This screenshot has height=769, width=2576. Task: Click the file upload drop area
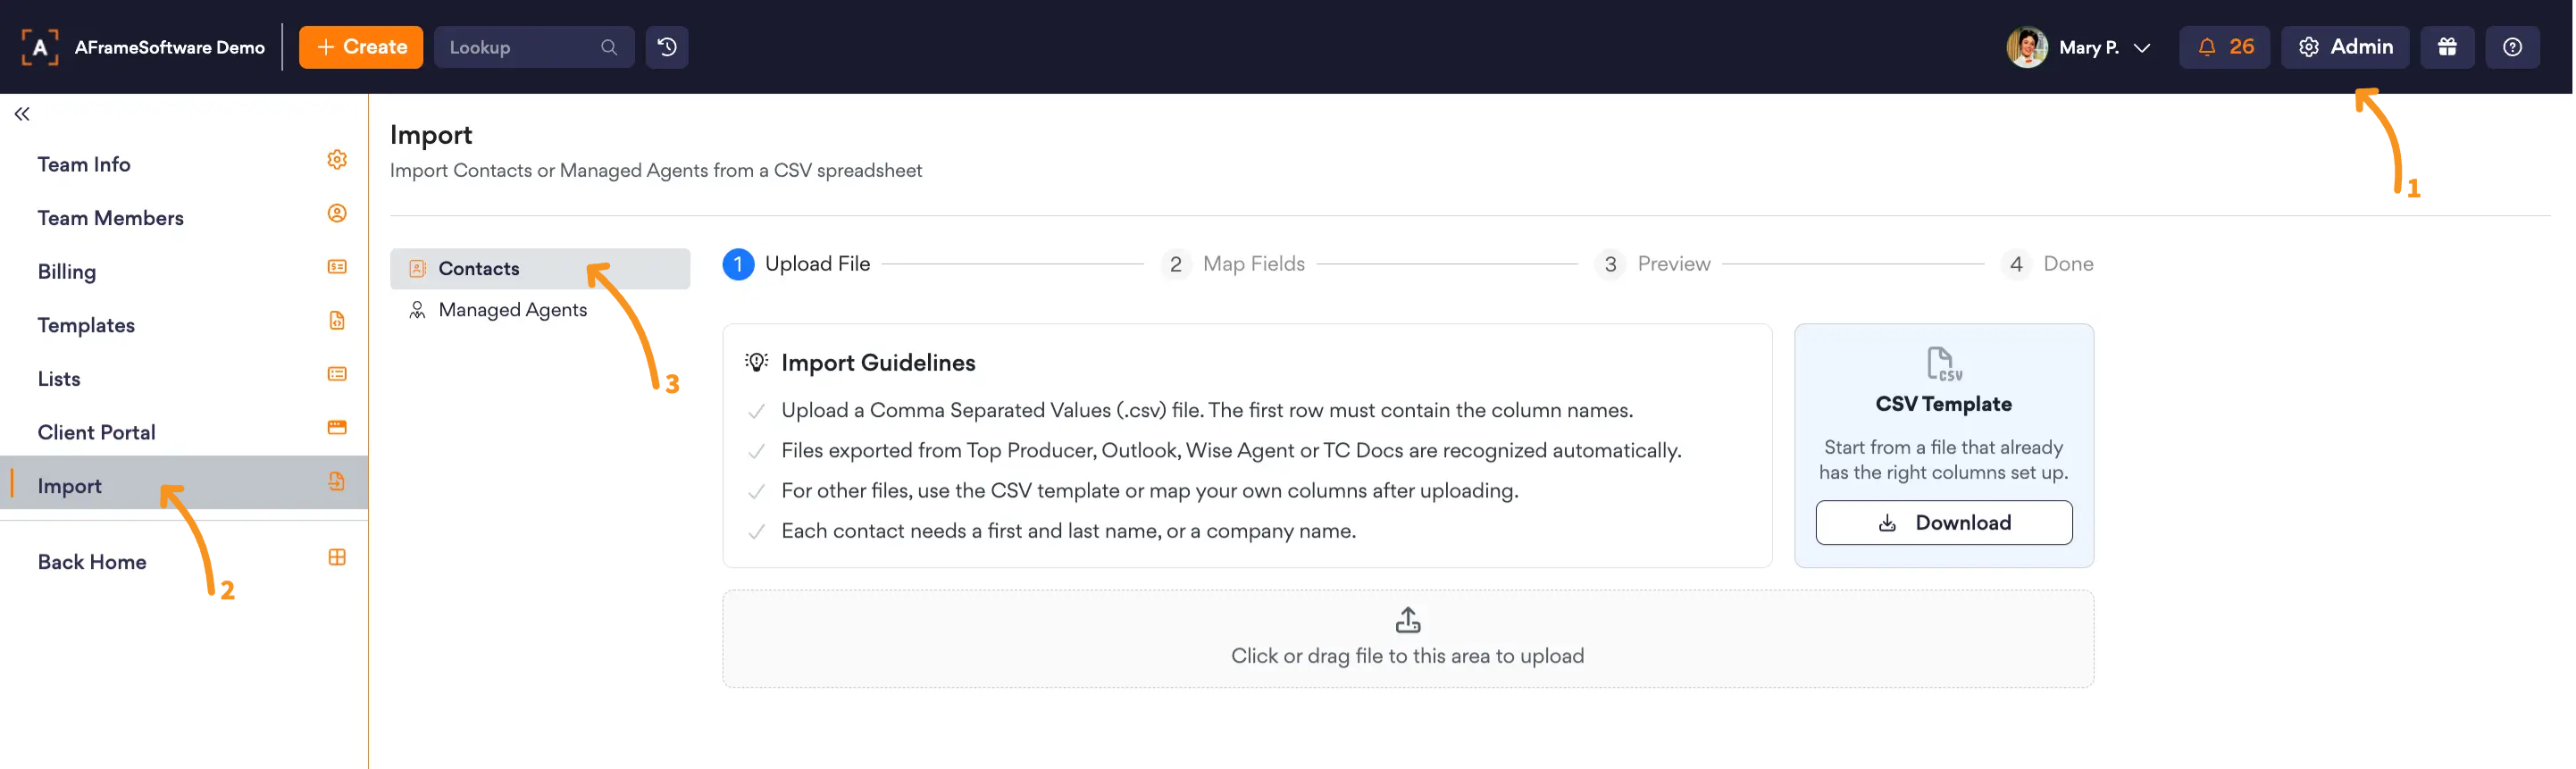pyautogui.click(x=1407, y=639)
